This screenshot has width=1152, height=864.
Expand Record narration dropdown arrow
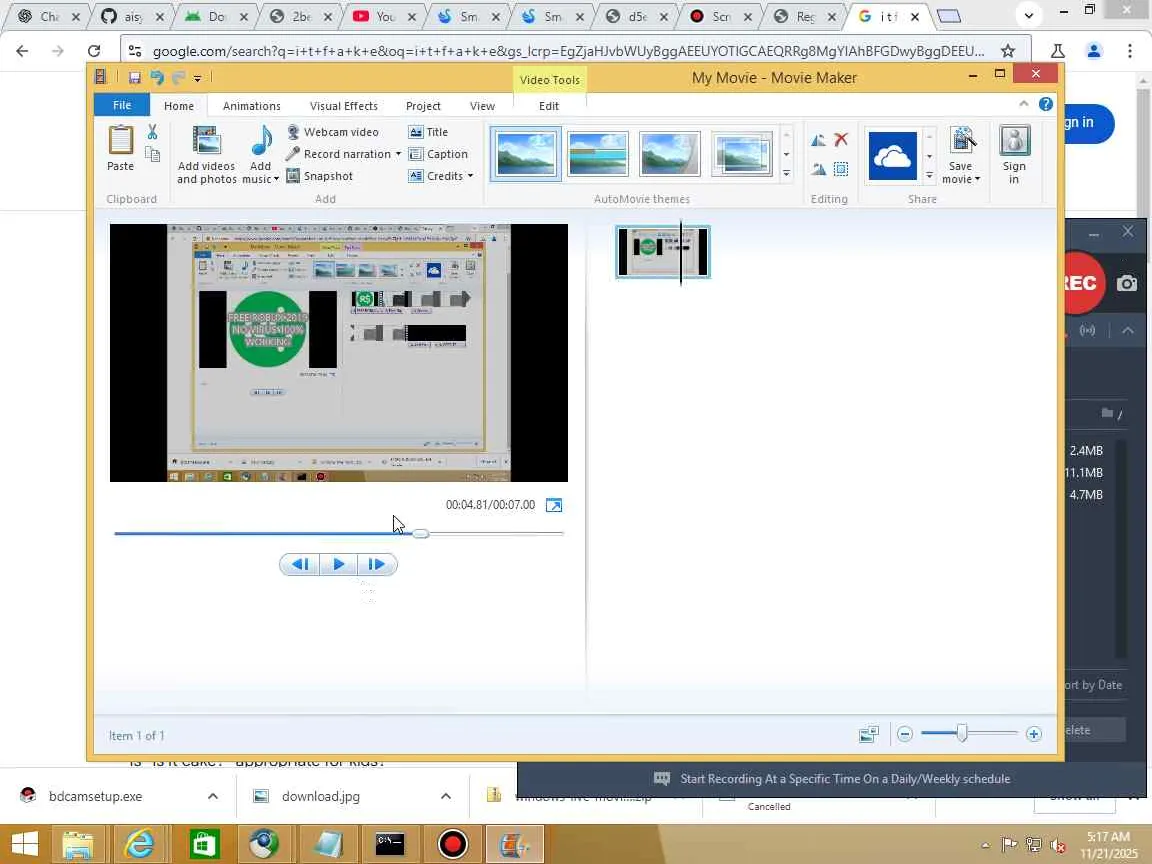[398, 154]
